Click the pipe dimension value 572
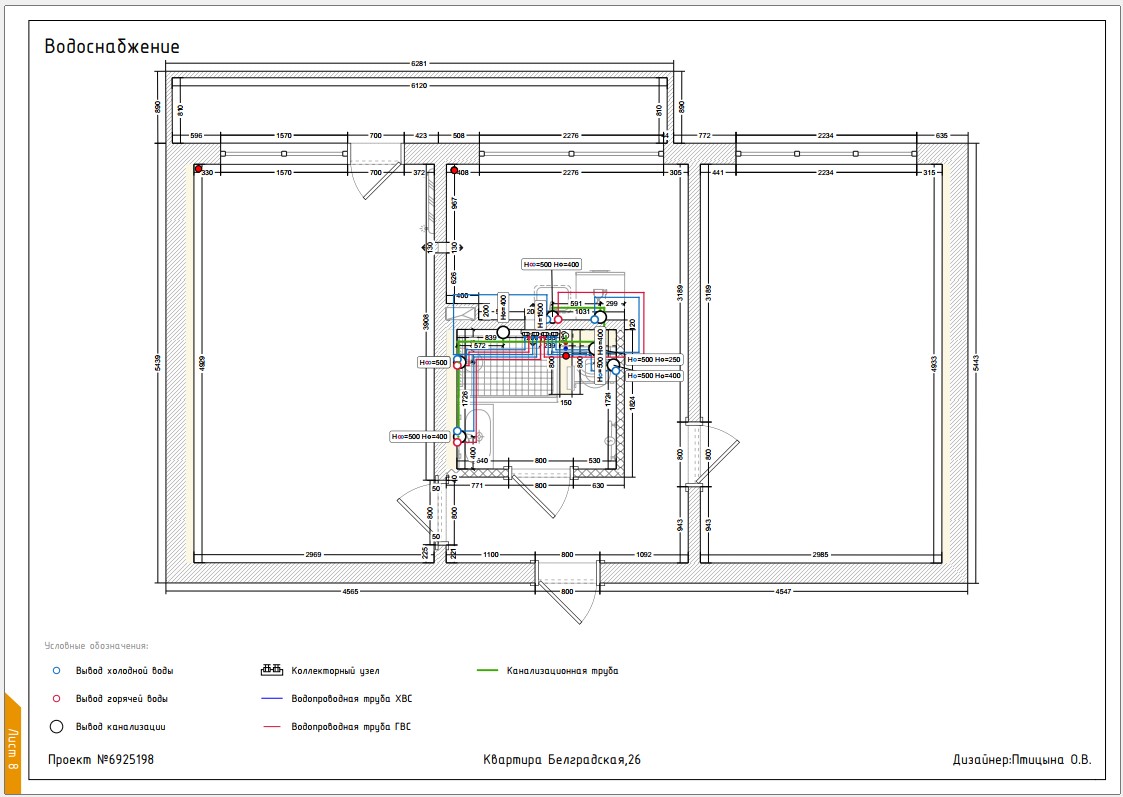The height and width of the screenshot is (797, 1123). coord(479,346)
